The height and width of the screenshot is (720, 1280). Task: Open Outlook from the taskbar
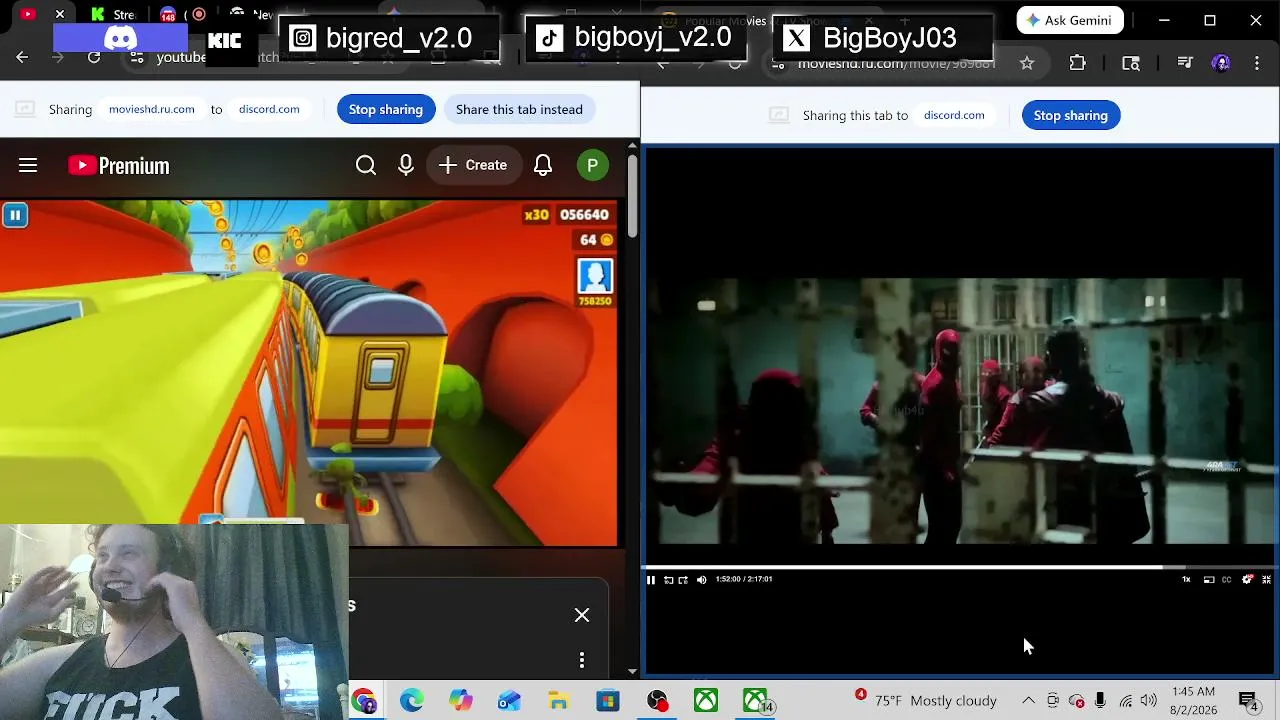point(509,701)
